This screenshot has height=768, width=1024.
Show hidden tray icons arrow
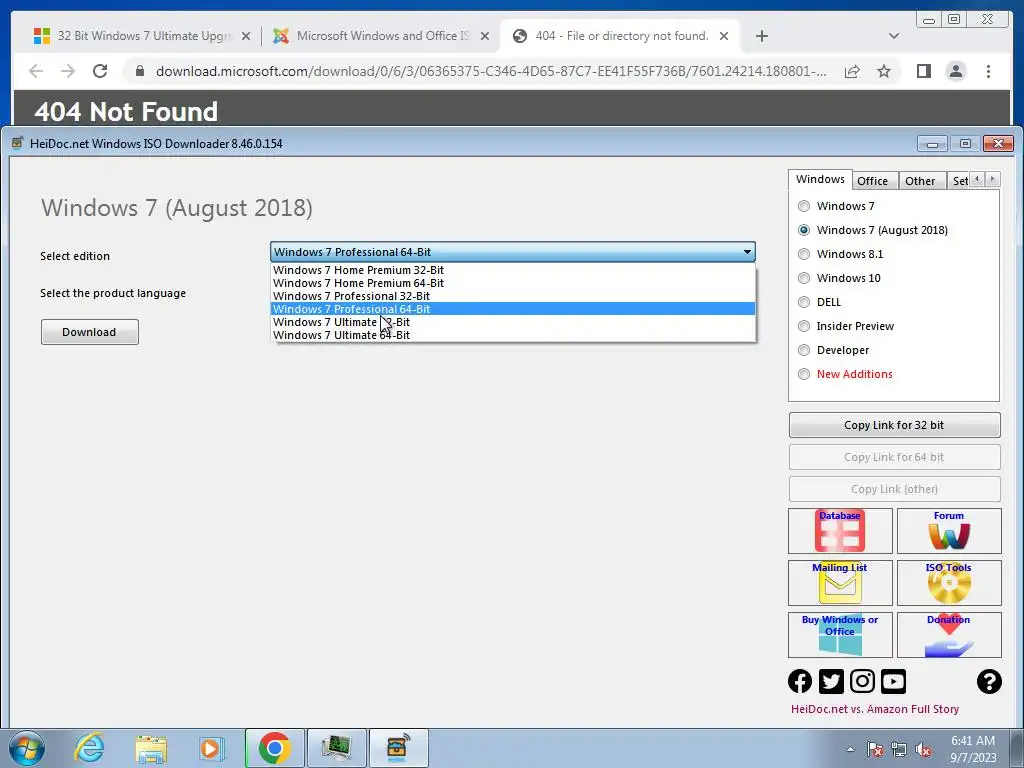click(x=850, y=749)
